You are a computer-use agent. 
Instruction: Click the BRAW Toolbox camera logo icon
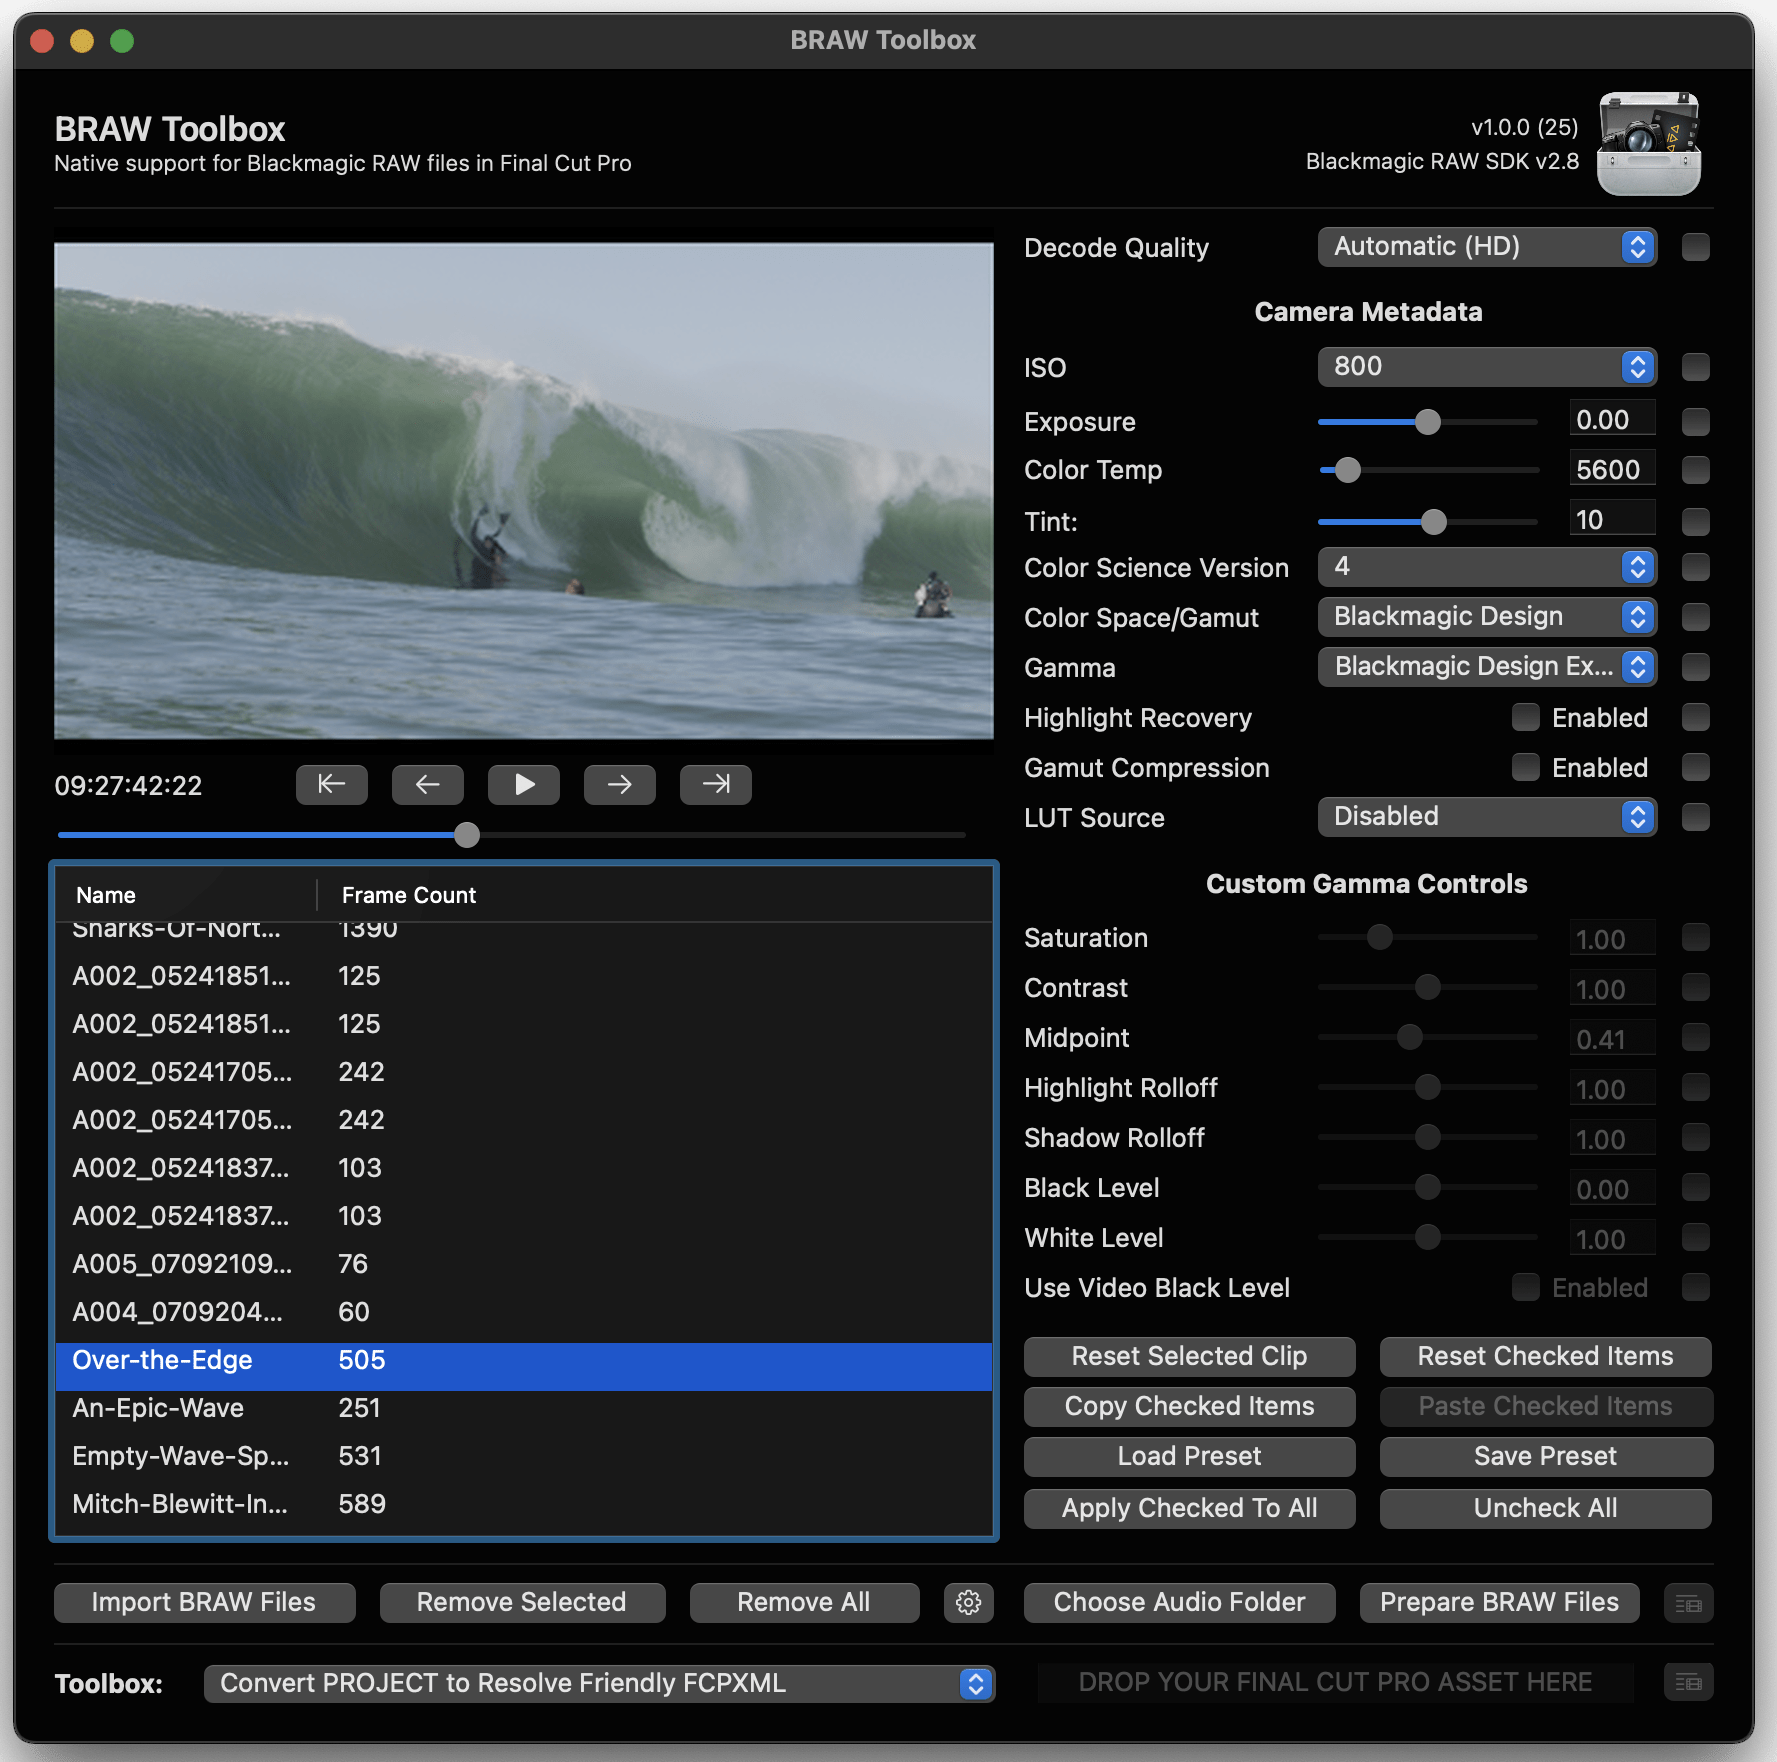click(1648, 144)
